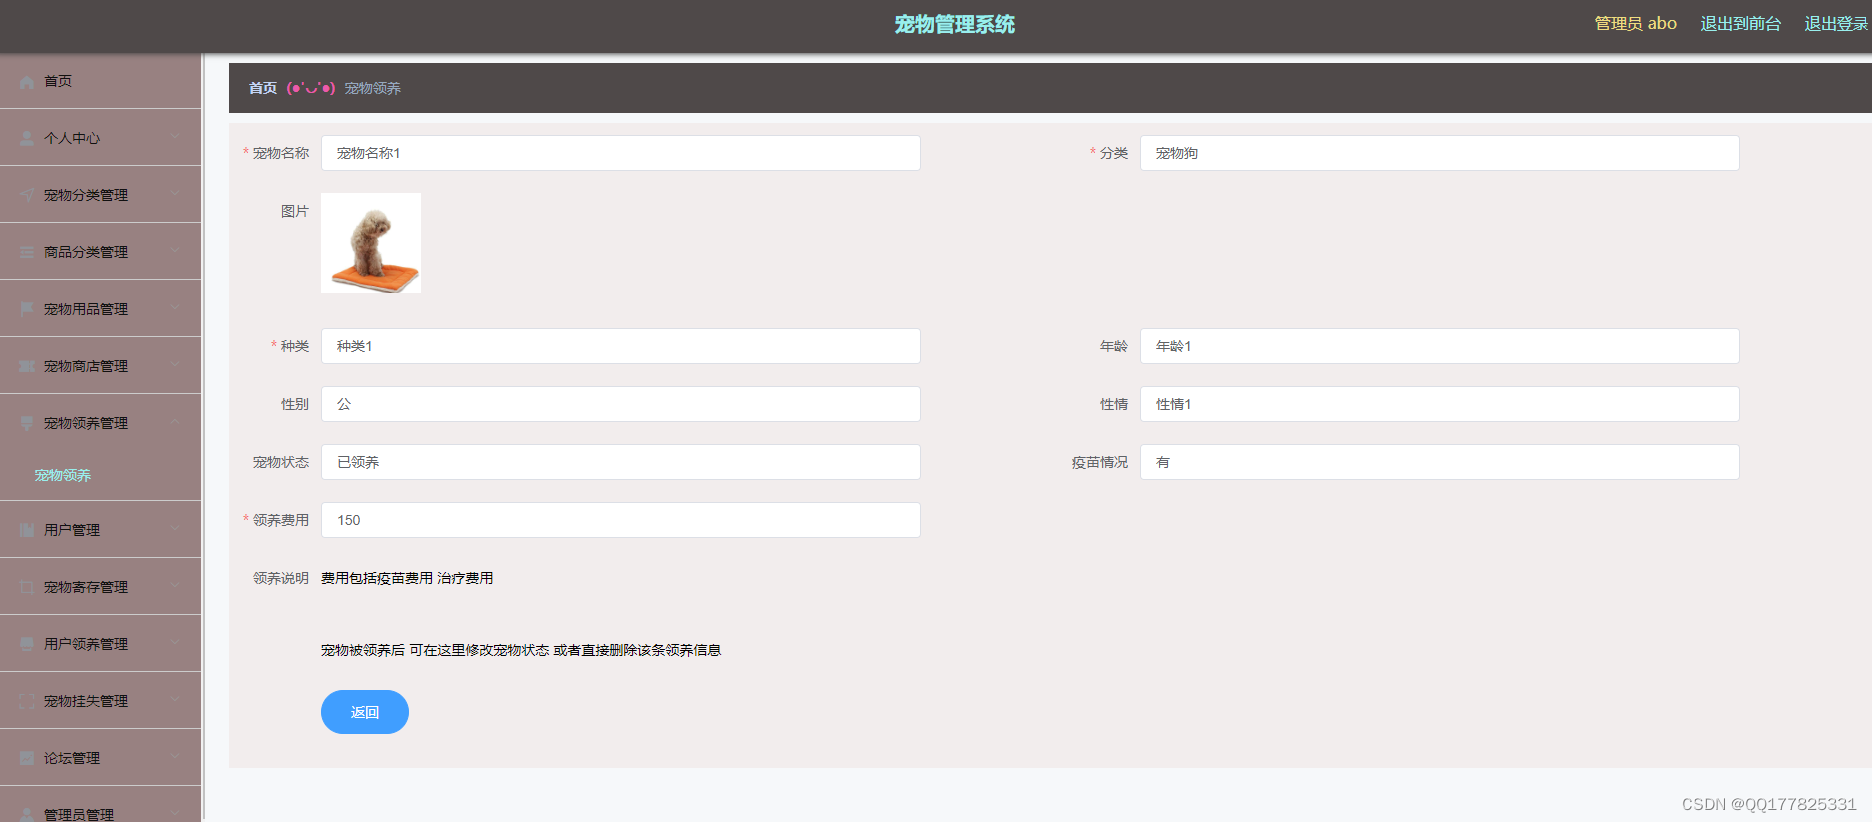This screenshot has width=1872, height=822.
Task: Open the 宠物寄存管理 menu label
Action: pos(86,587)
